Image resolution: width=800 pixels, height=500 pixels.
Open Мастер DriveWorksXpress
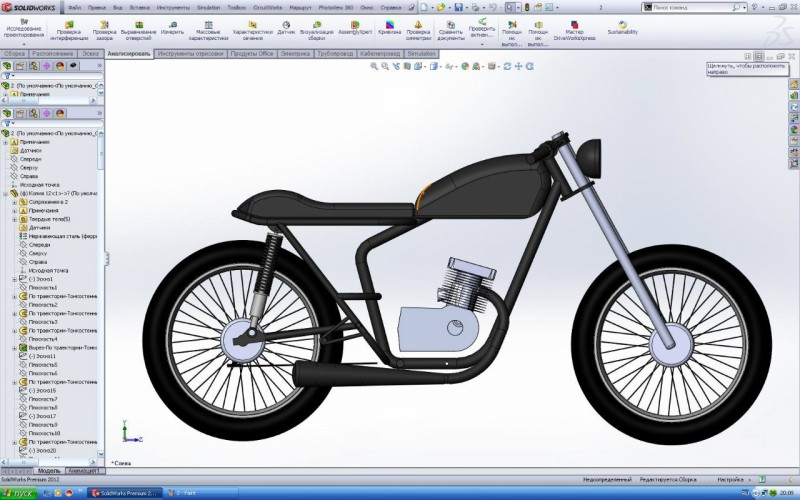pyautogui.click(x=574, y=31)
